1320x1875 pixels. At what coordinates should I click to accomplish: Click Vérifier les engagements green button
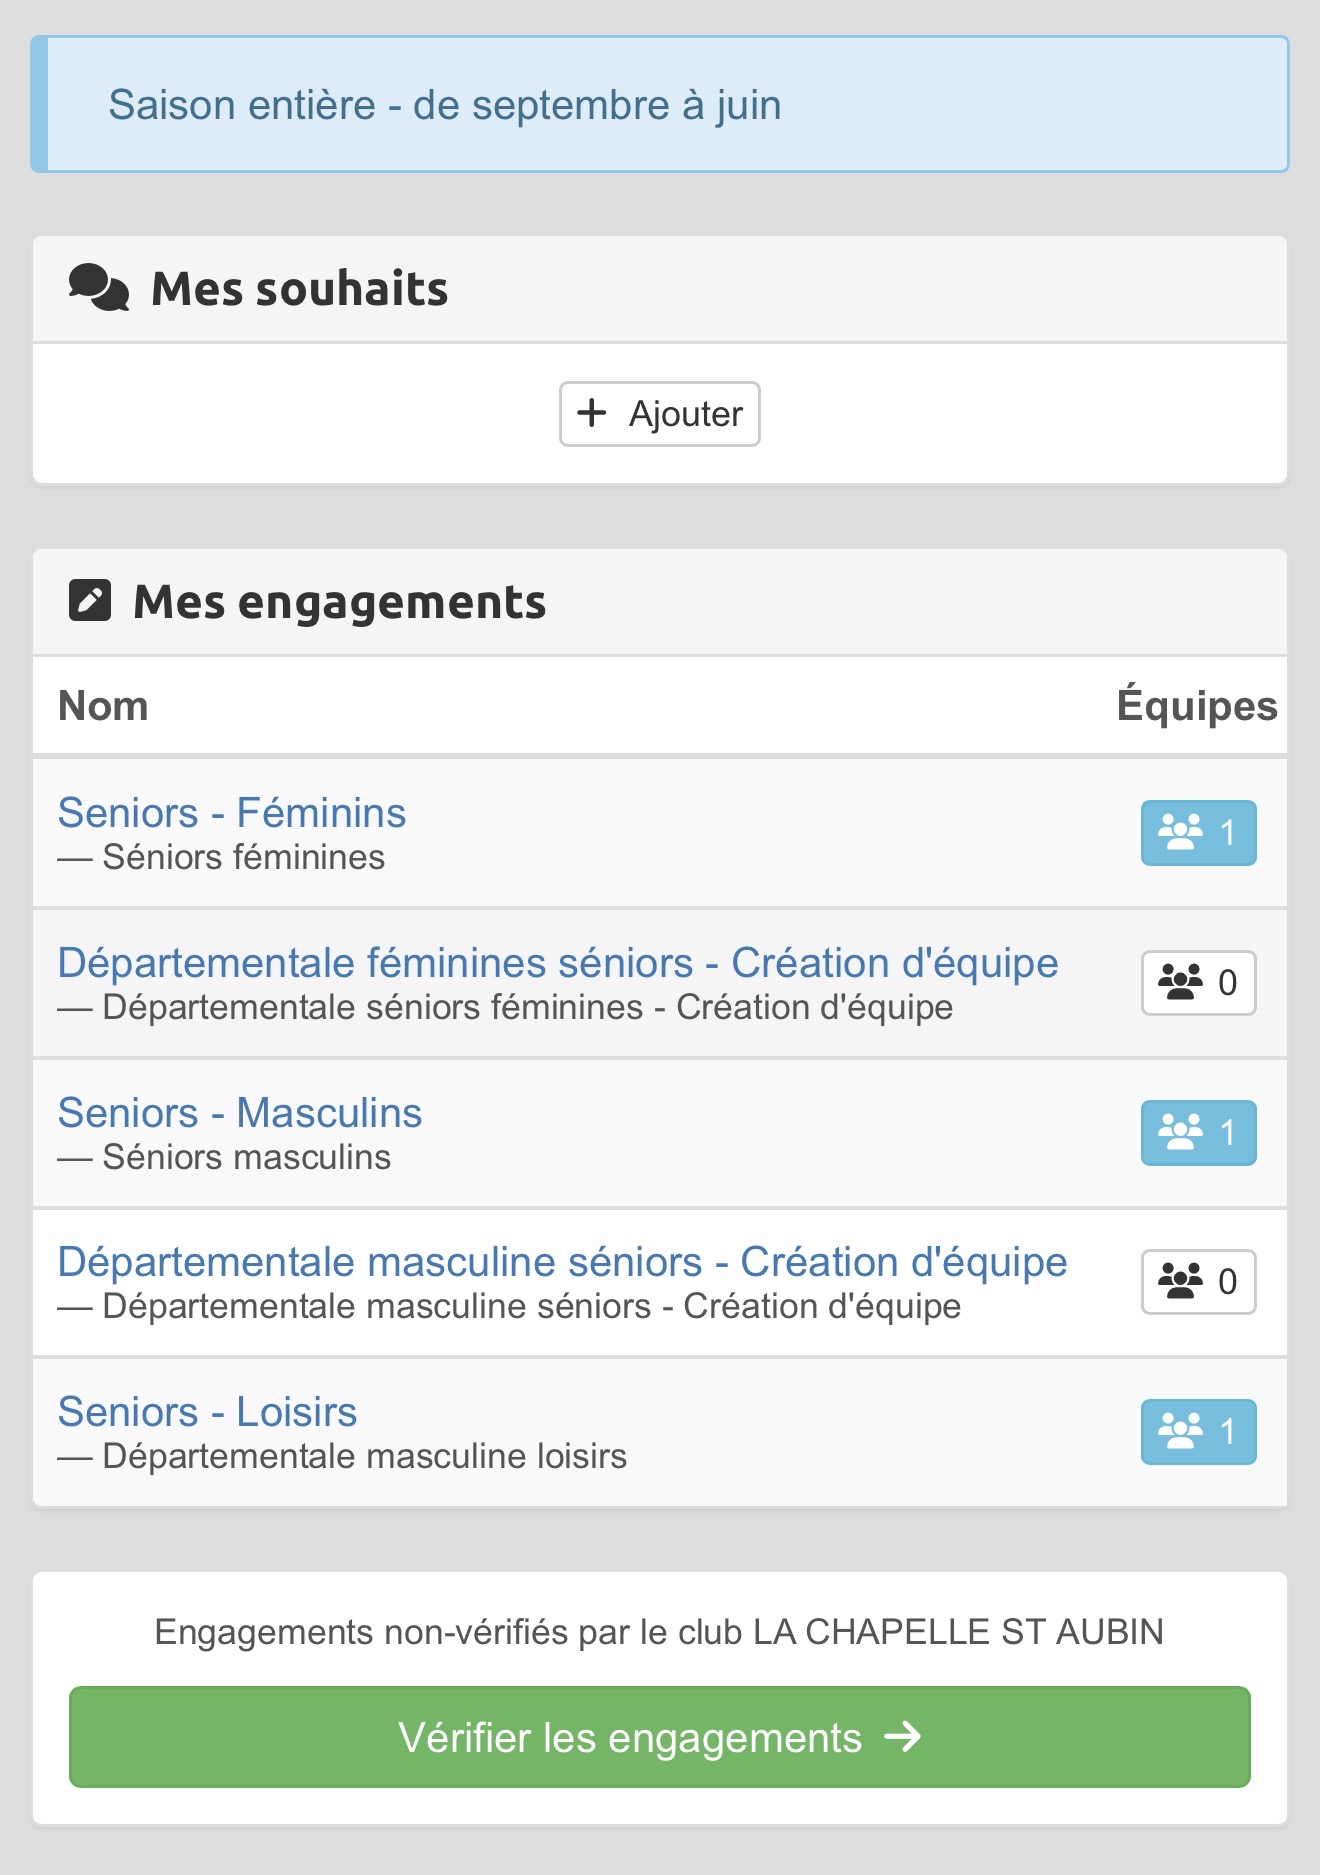[660, 1737]
